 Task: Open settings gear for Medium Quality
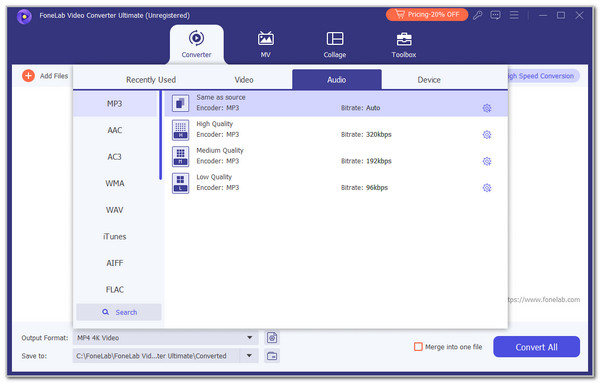point(487,161)
